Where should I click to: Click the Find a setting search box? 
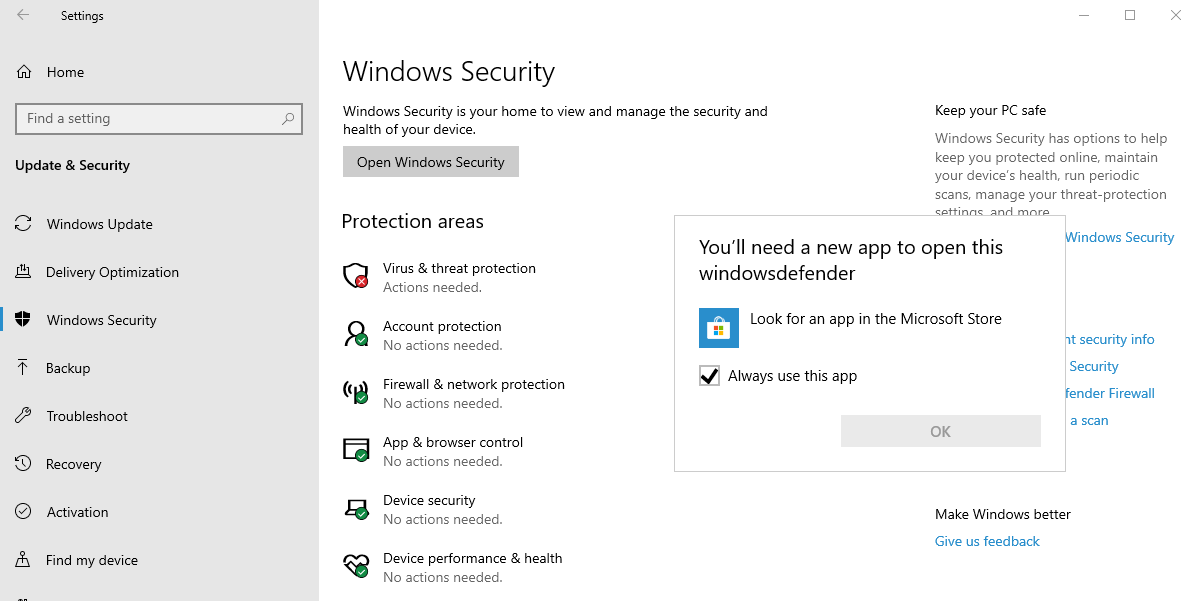pos(158,118)
